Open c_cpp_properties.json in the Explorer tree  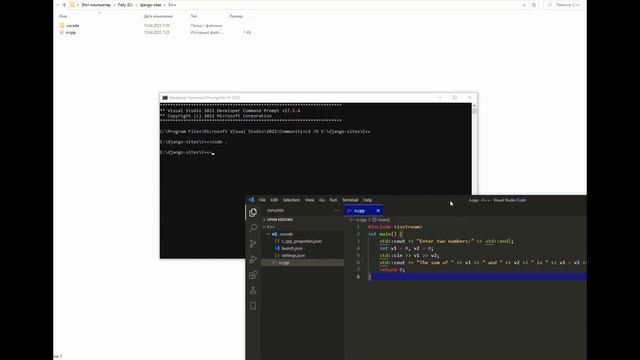[x=301, y=241]
